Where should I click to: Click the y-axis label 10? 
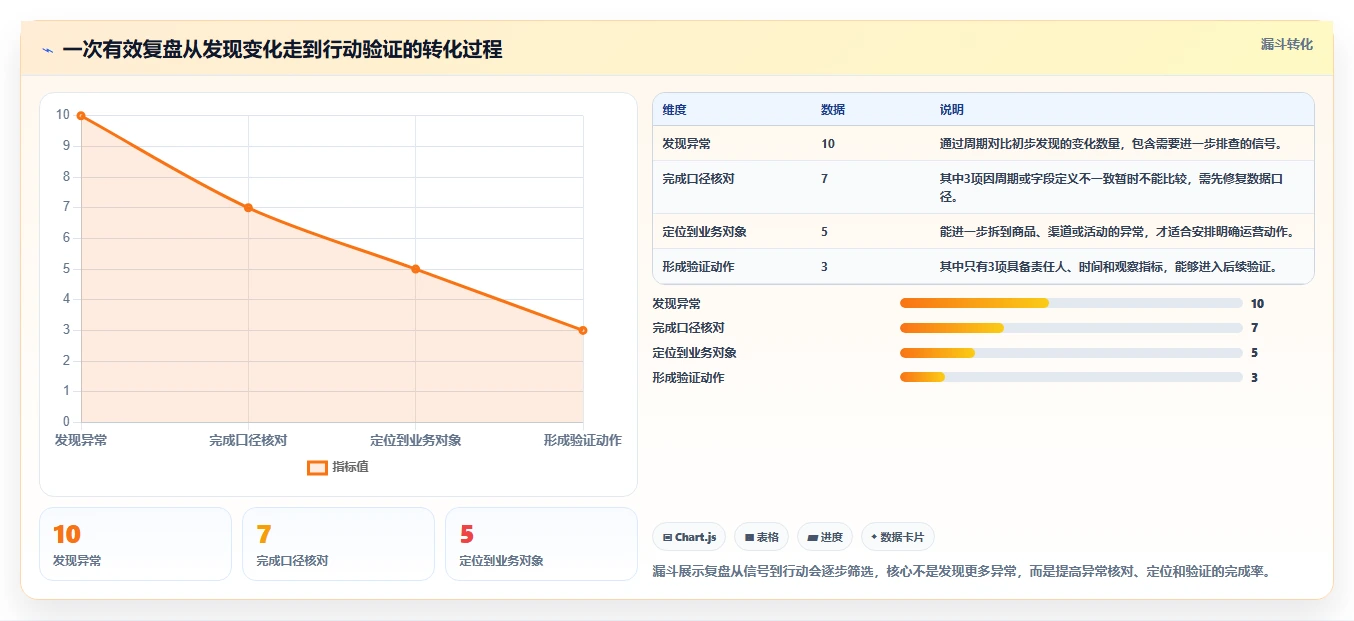click(63, 115)
